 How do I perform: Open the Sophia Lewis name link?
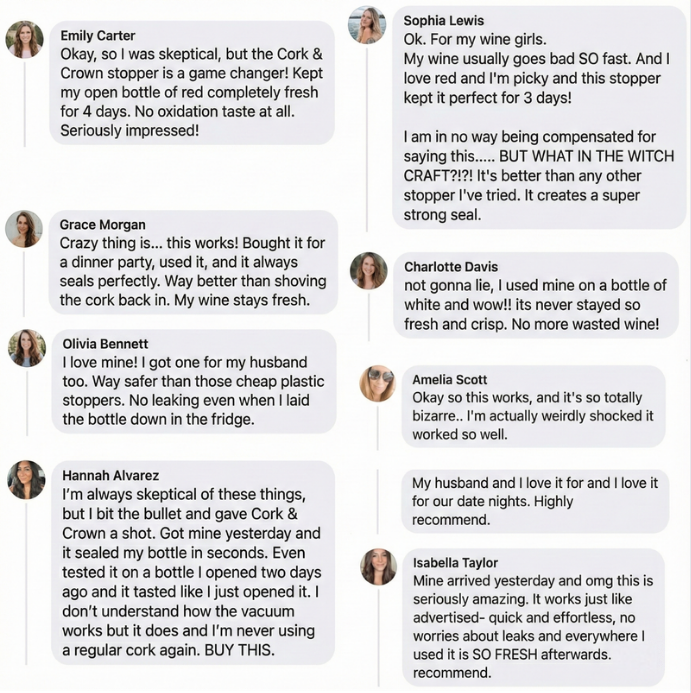(x=444, y=20)
